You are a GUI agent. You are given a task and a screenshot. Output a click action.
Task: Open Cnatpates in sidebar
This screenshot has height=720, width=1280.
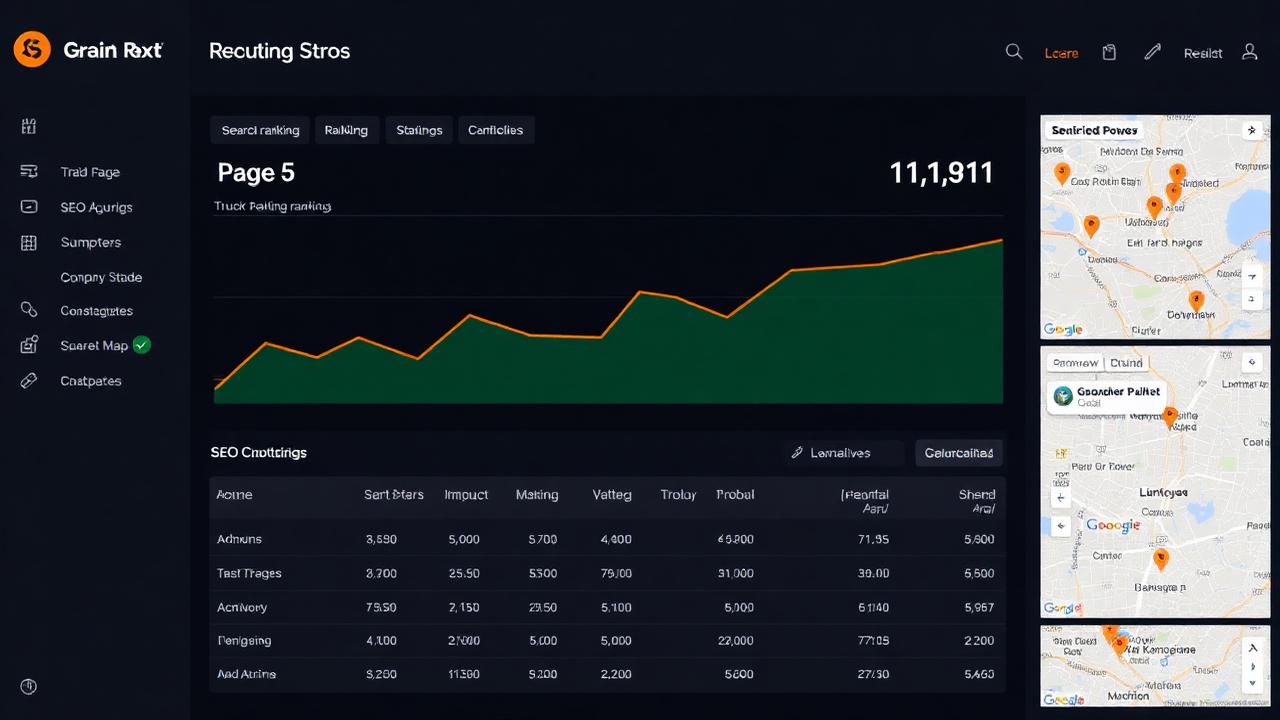tap(90, 381)
